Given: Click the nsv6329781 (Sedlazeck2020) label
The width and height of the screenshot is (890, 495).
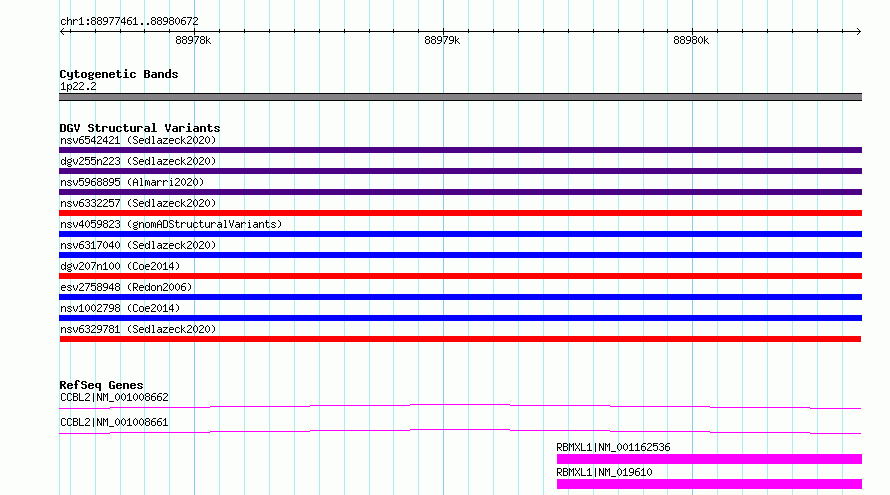Looking at the screenshot, I should click(x=138, y=329).
